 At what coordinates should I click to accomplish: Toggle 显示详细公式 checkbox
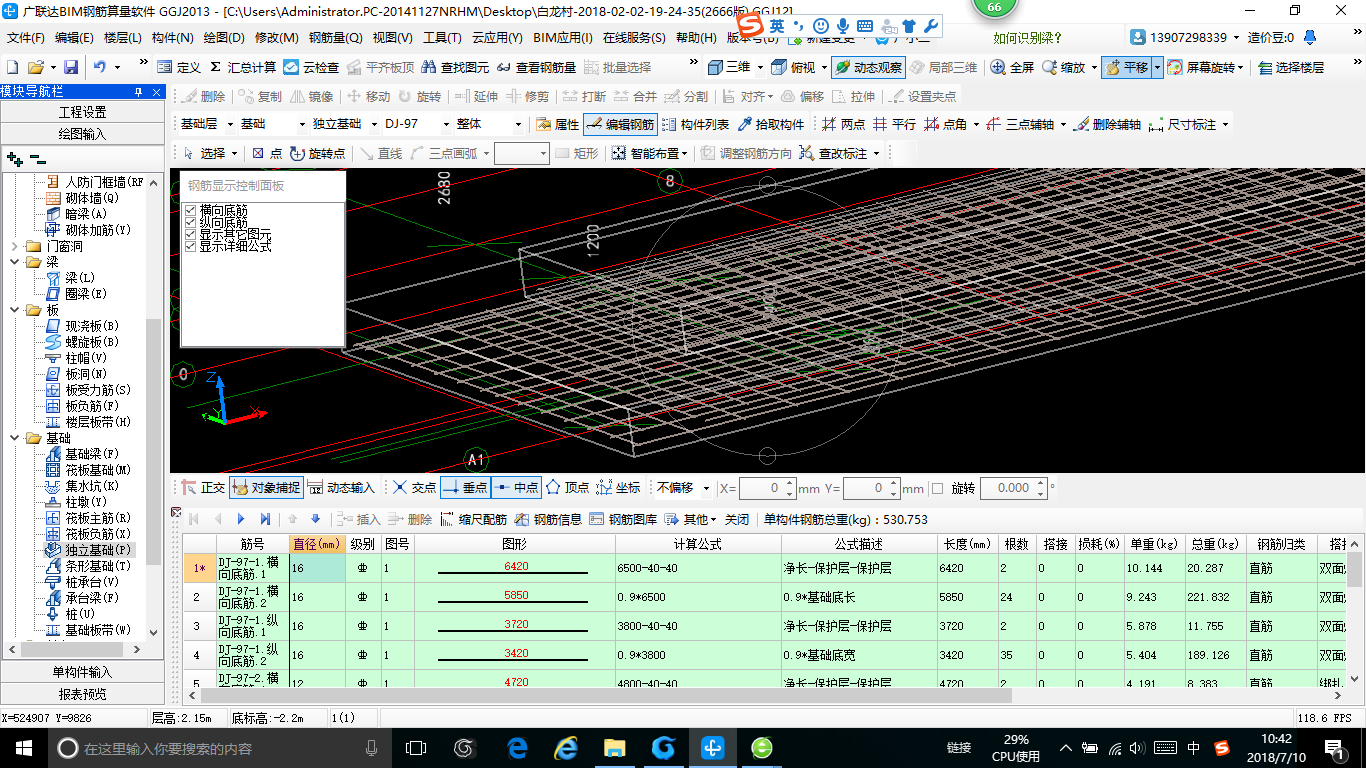(x=191, y=246)
